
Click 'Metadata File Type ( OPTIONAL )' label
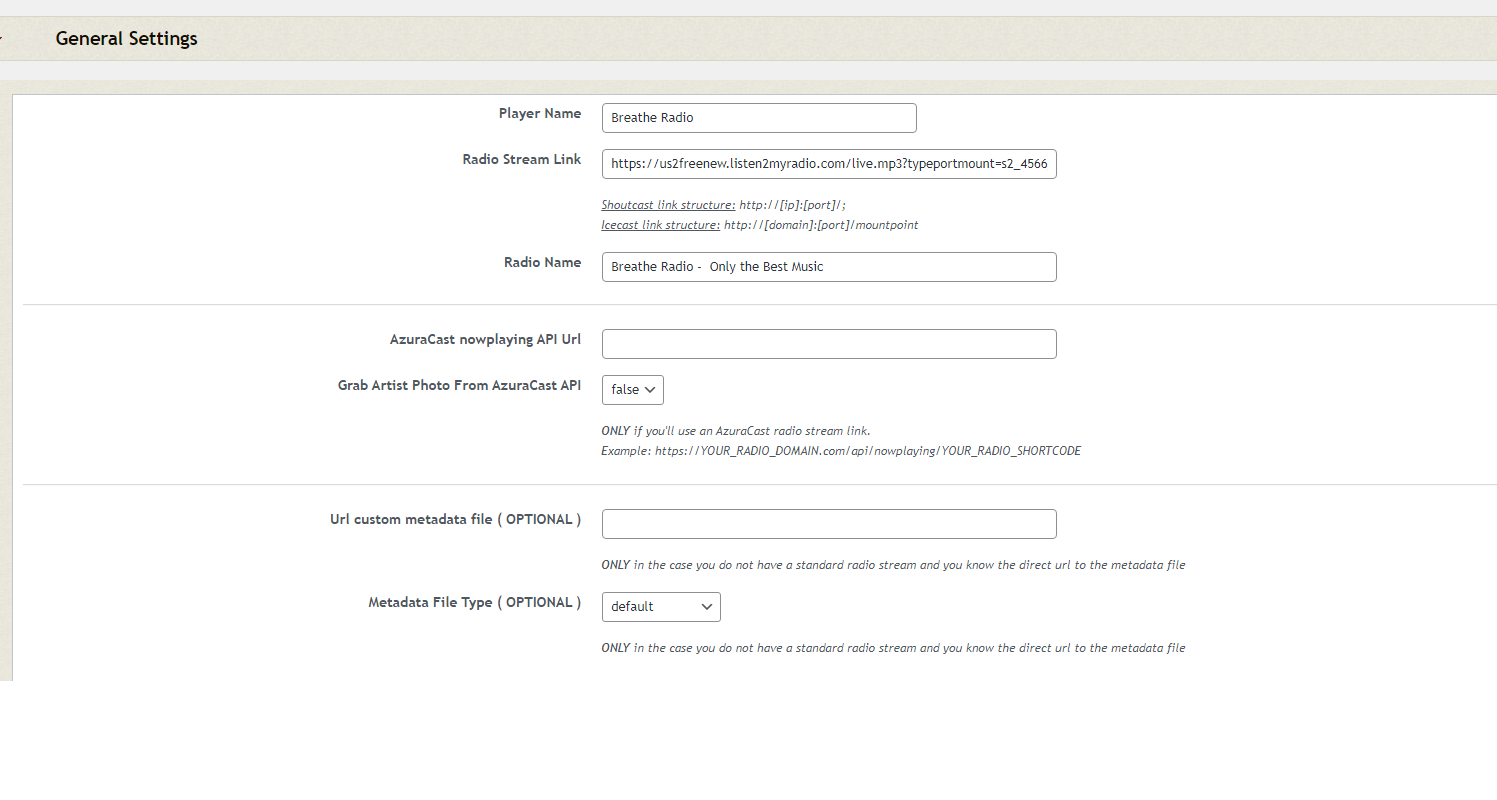[x=475, y=603]
